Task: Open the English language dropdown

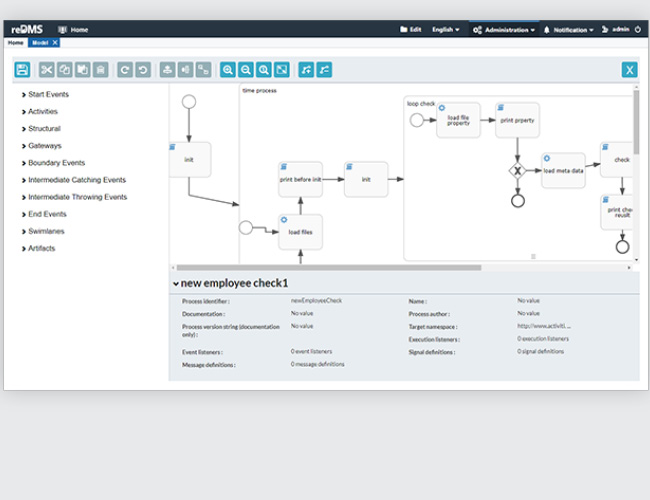Action: [x=445, y=30]
